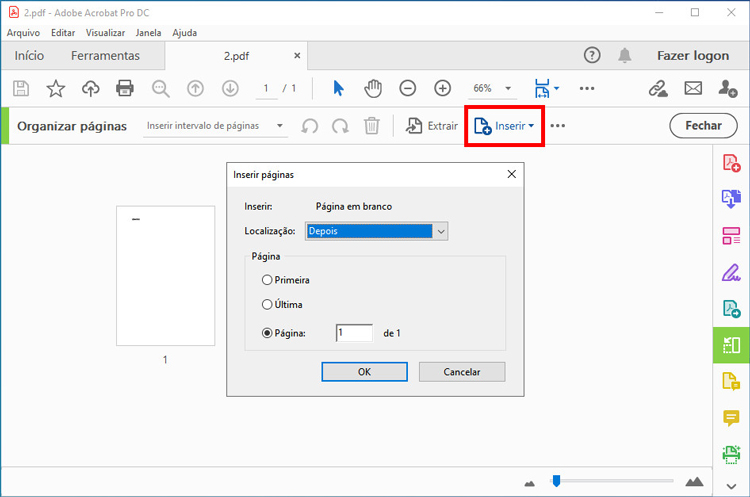The height and width of the screenshot is (497, 750).
Task: Click the trash delete pages icon
Action: 372,126
